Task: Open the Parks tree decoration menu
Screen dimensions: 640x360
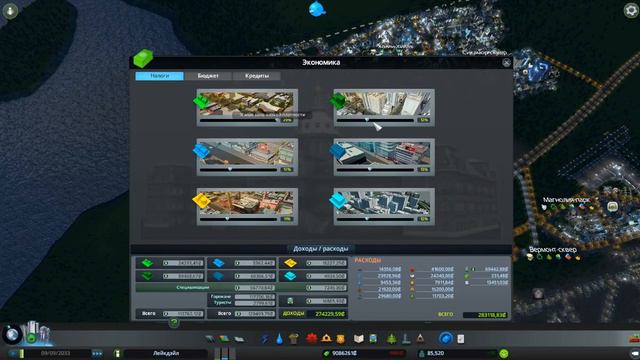Action: tap(391, 339)
